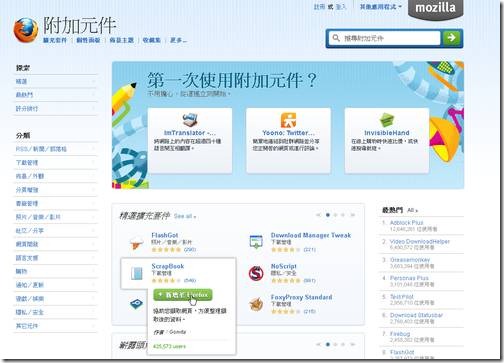Select third page dot of featured carousel
The image size is (504, 363).
pyautogui.click(x=343, y=215)
